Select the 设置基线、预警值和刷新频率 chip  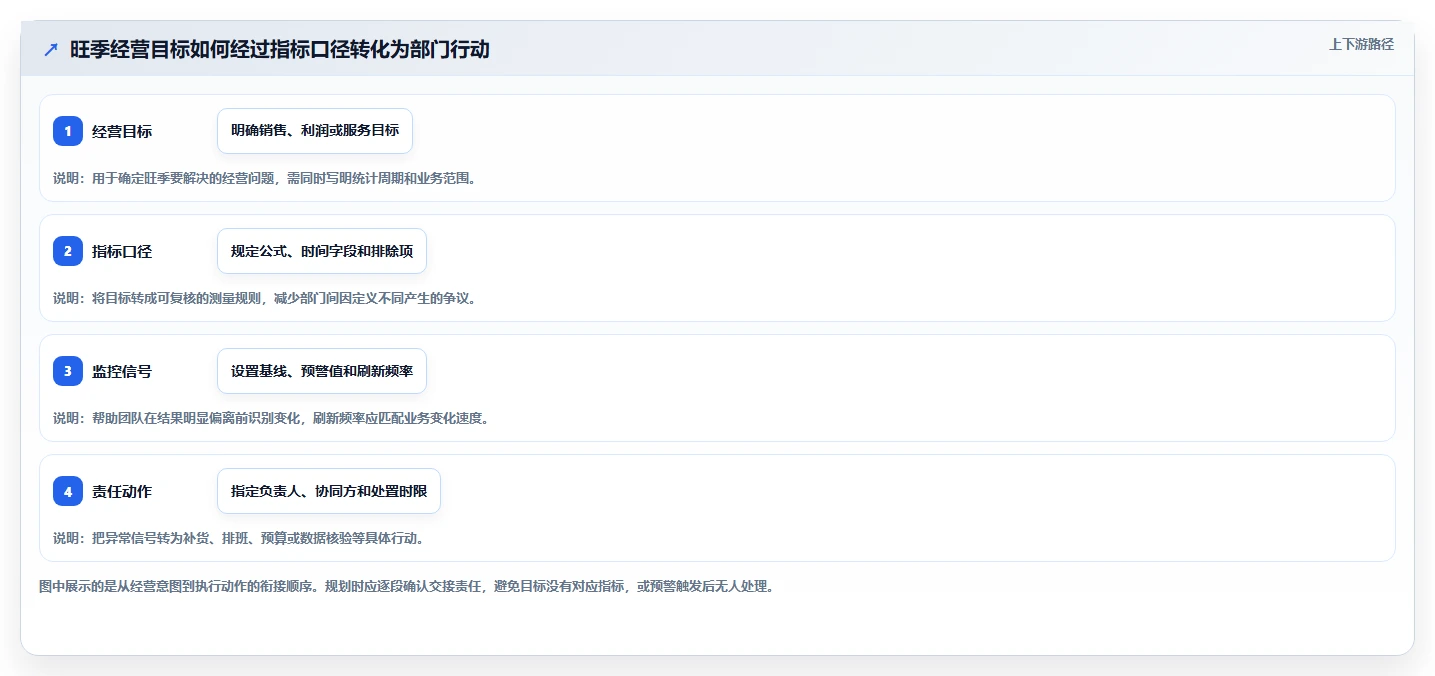tap(322, 371)
